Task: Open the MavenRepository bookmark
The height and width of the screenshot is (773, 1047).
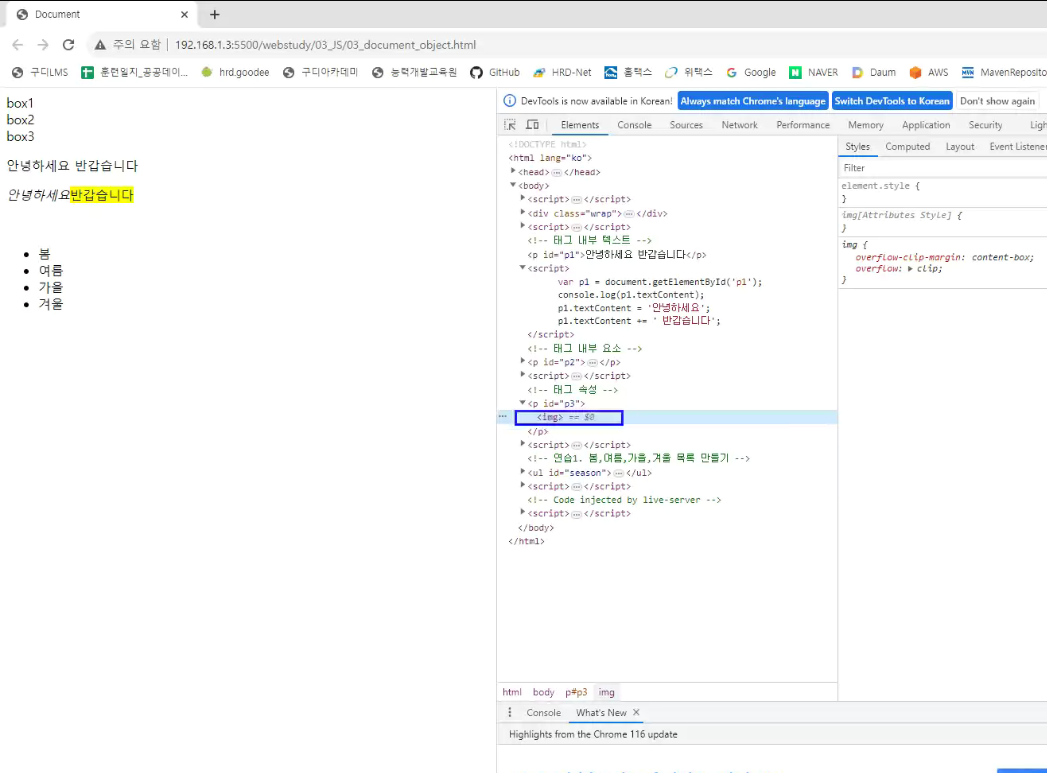Action: click(1004, 72)
